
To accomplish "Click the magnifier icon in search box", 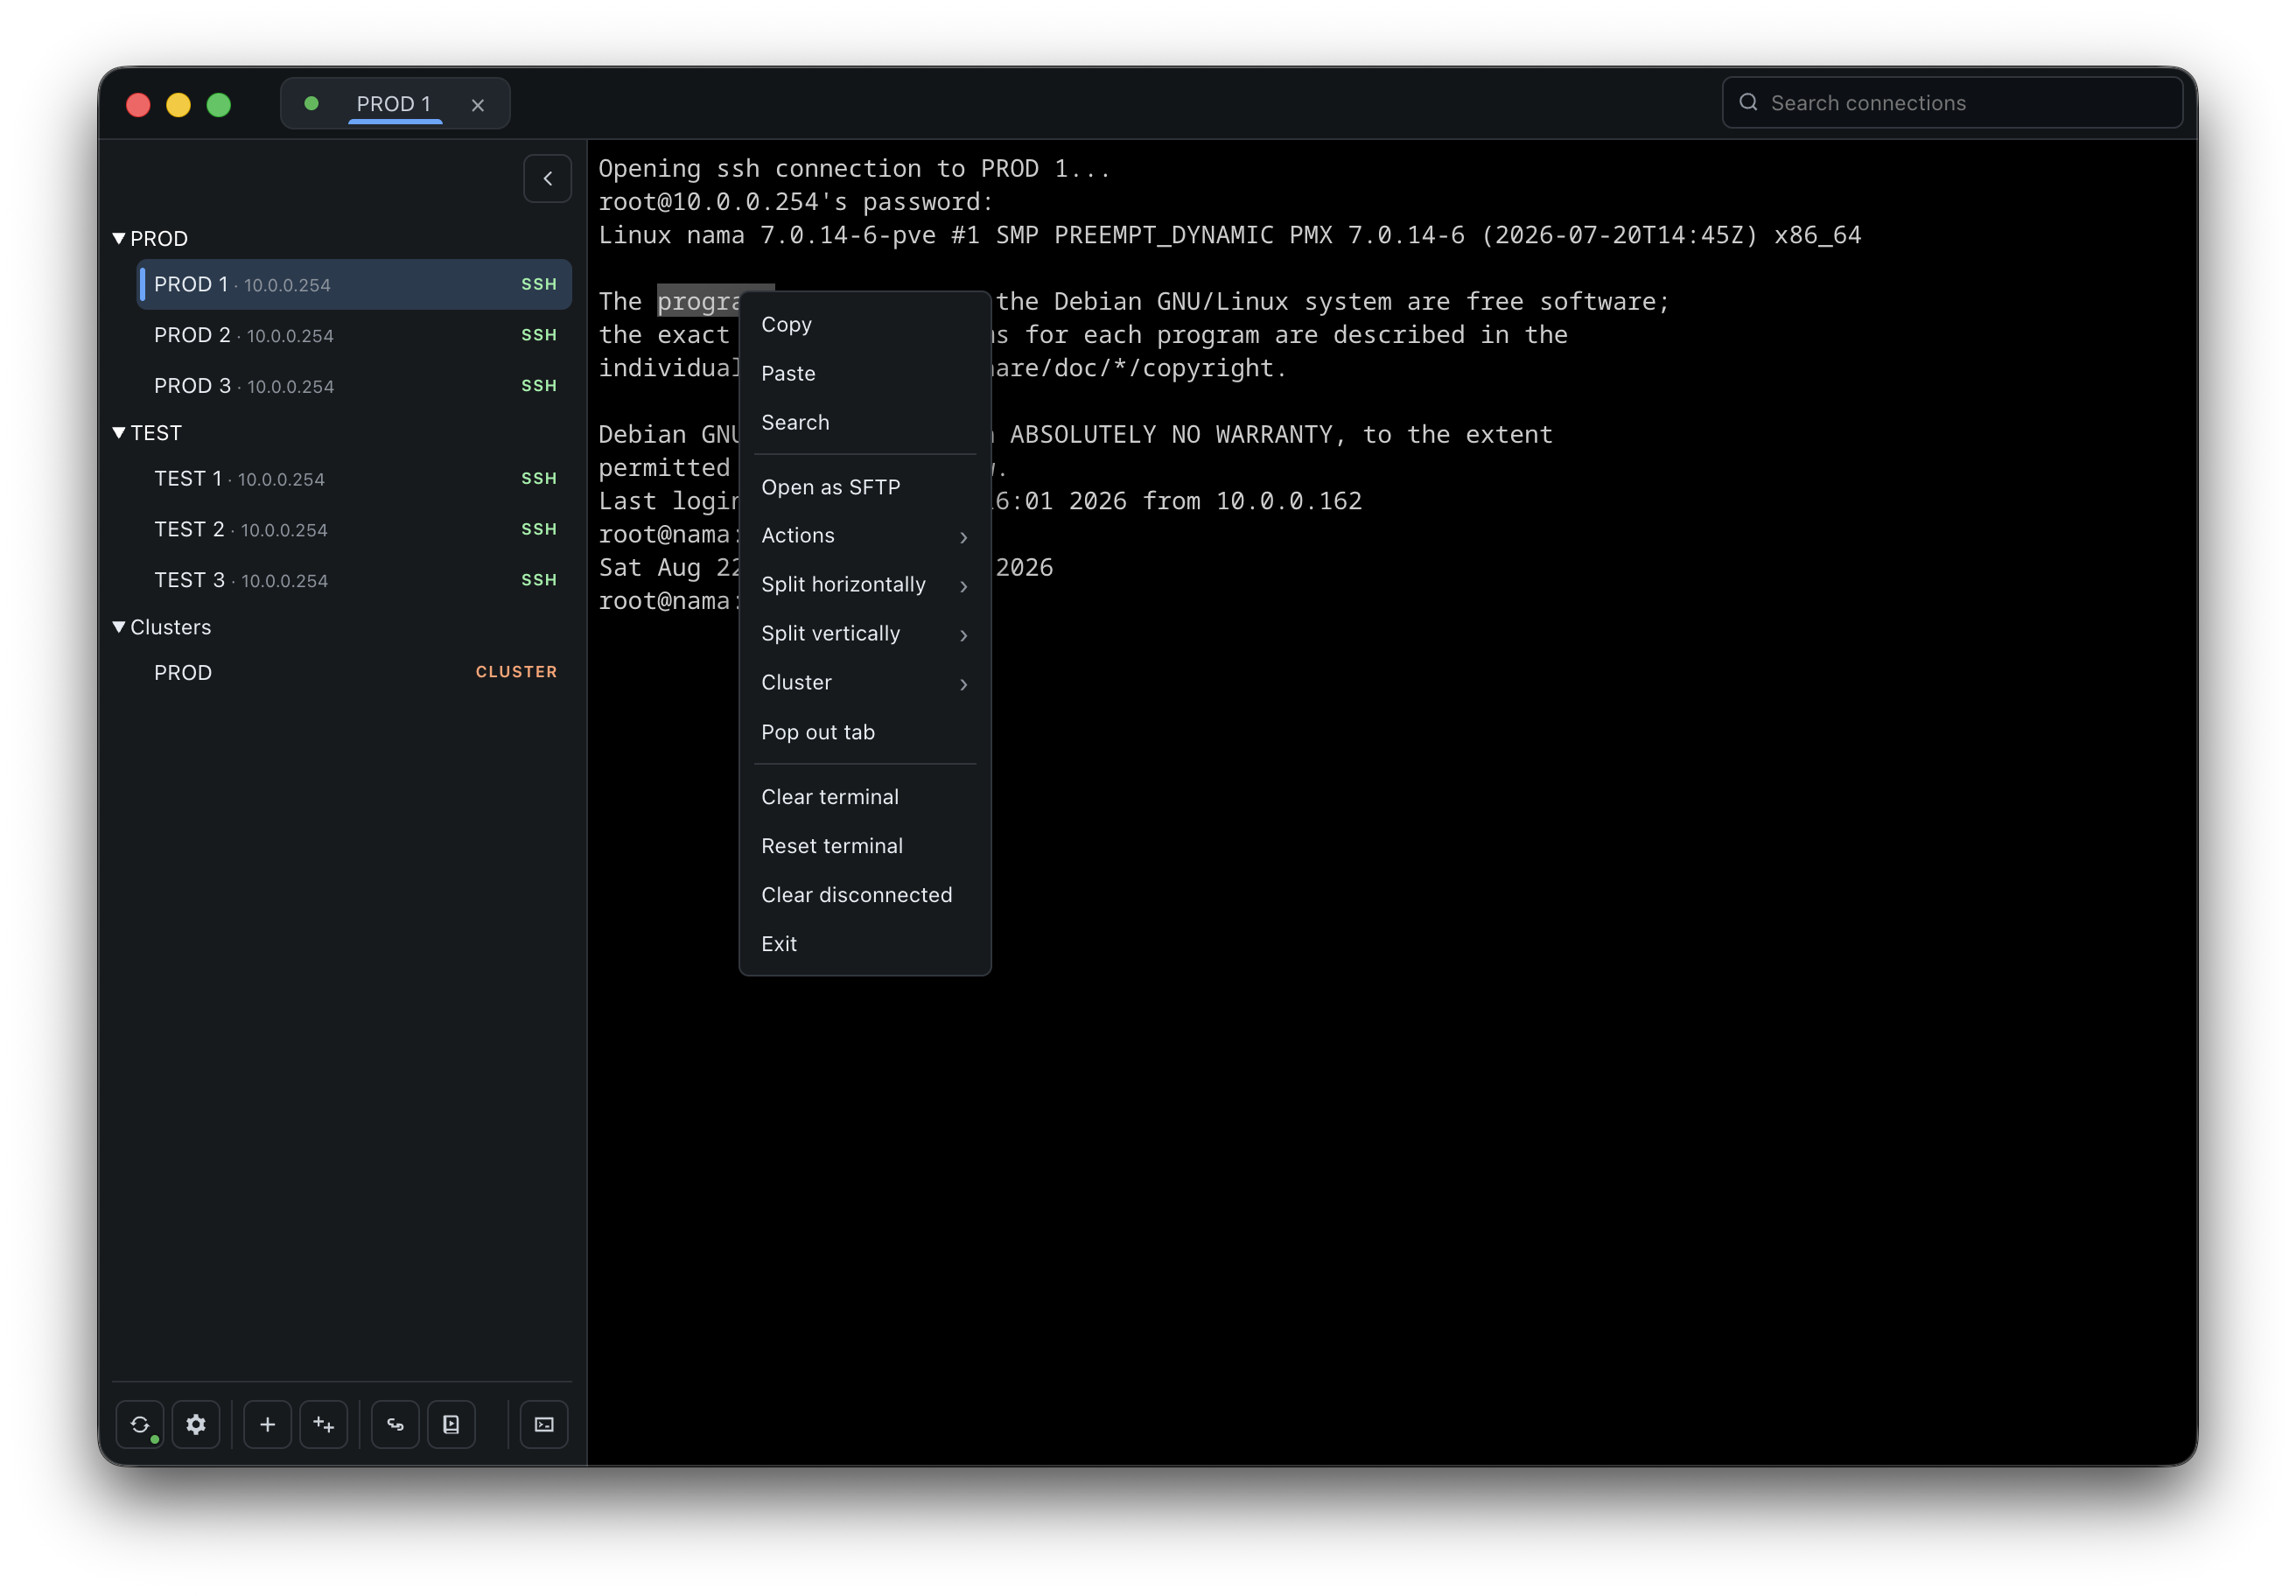I will [1748, 102].
